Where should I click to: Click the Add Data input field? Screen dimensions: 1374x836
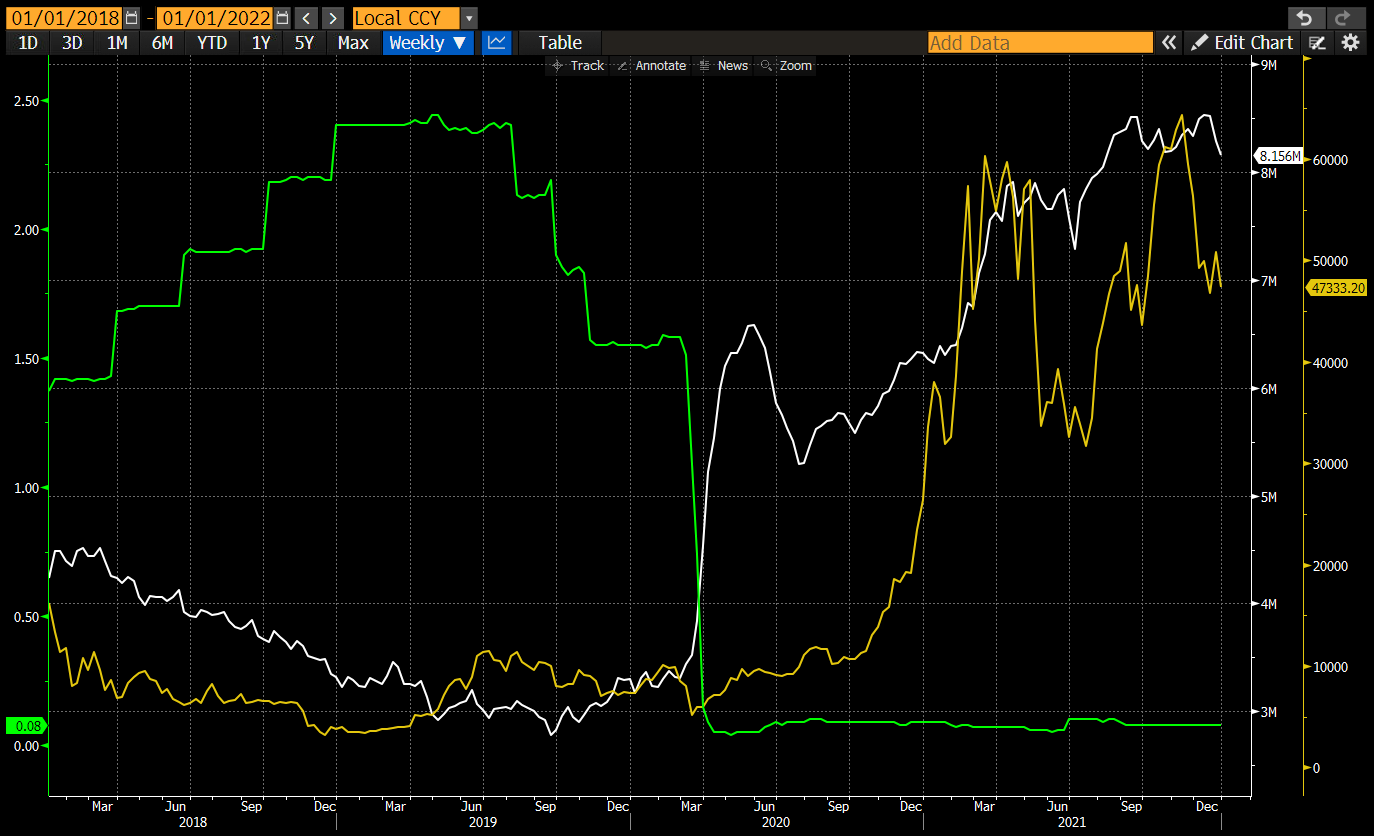[x=1040, y=42]
